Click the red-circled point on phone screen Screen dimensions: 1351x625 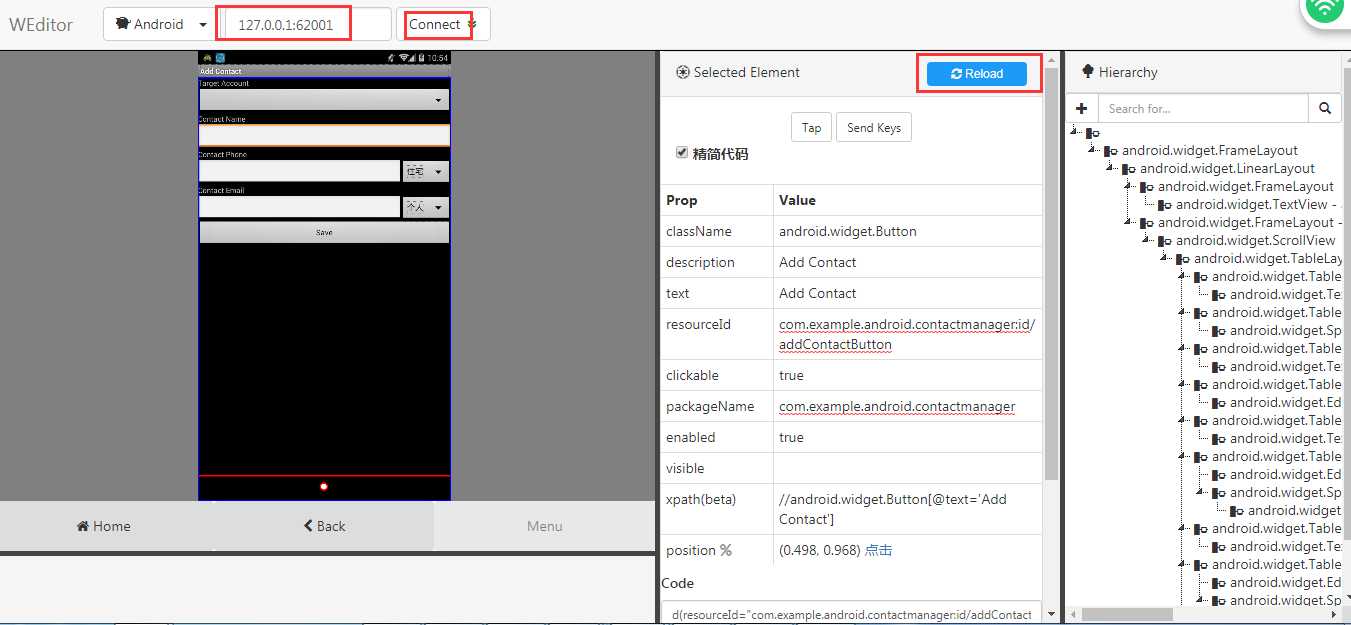(x=324, y=486)
